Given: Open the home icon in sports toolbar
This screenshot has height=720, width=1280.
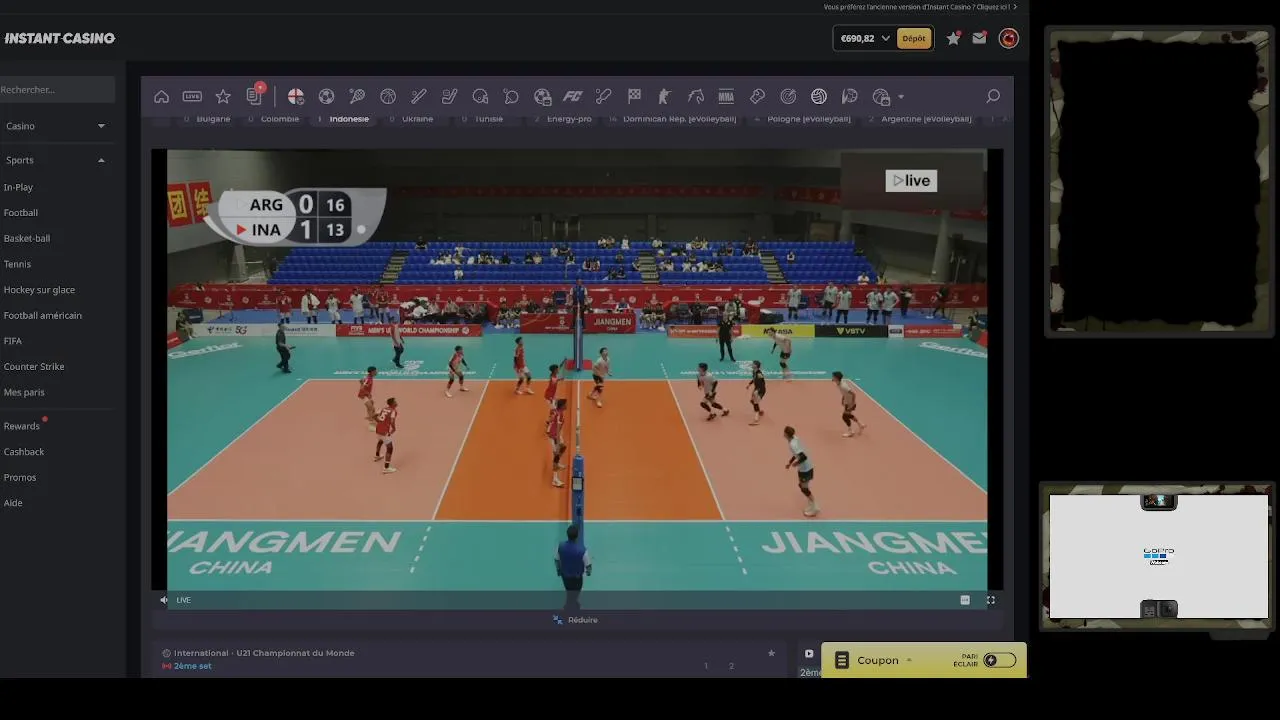Looking at the screenshot, I should [161, 97].
